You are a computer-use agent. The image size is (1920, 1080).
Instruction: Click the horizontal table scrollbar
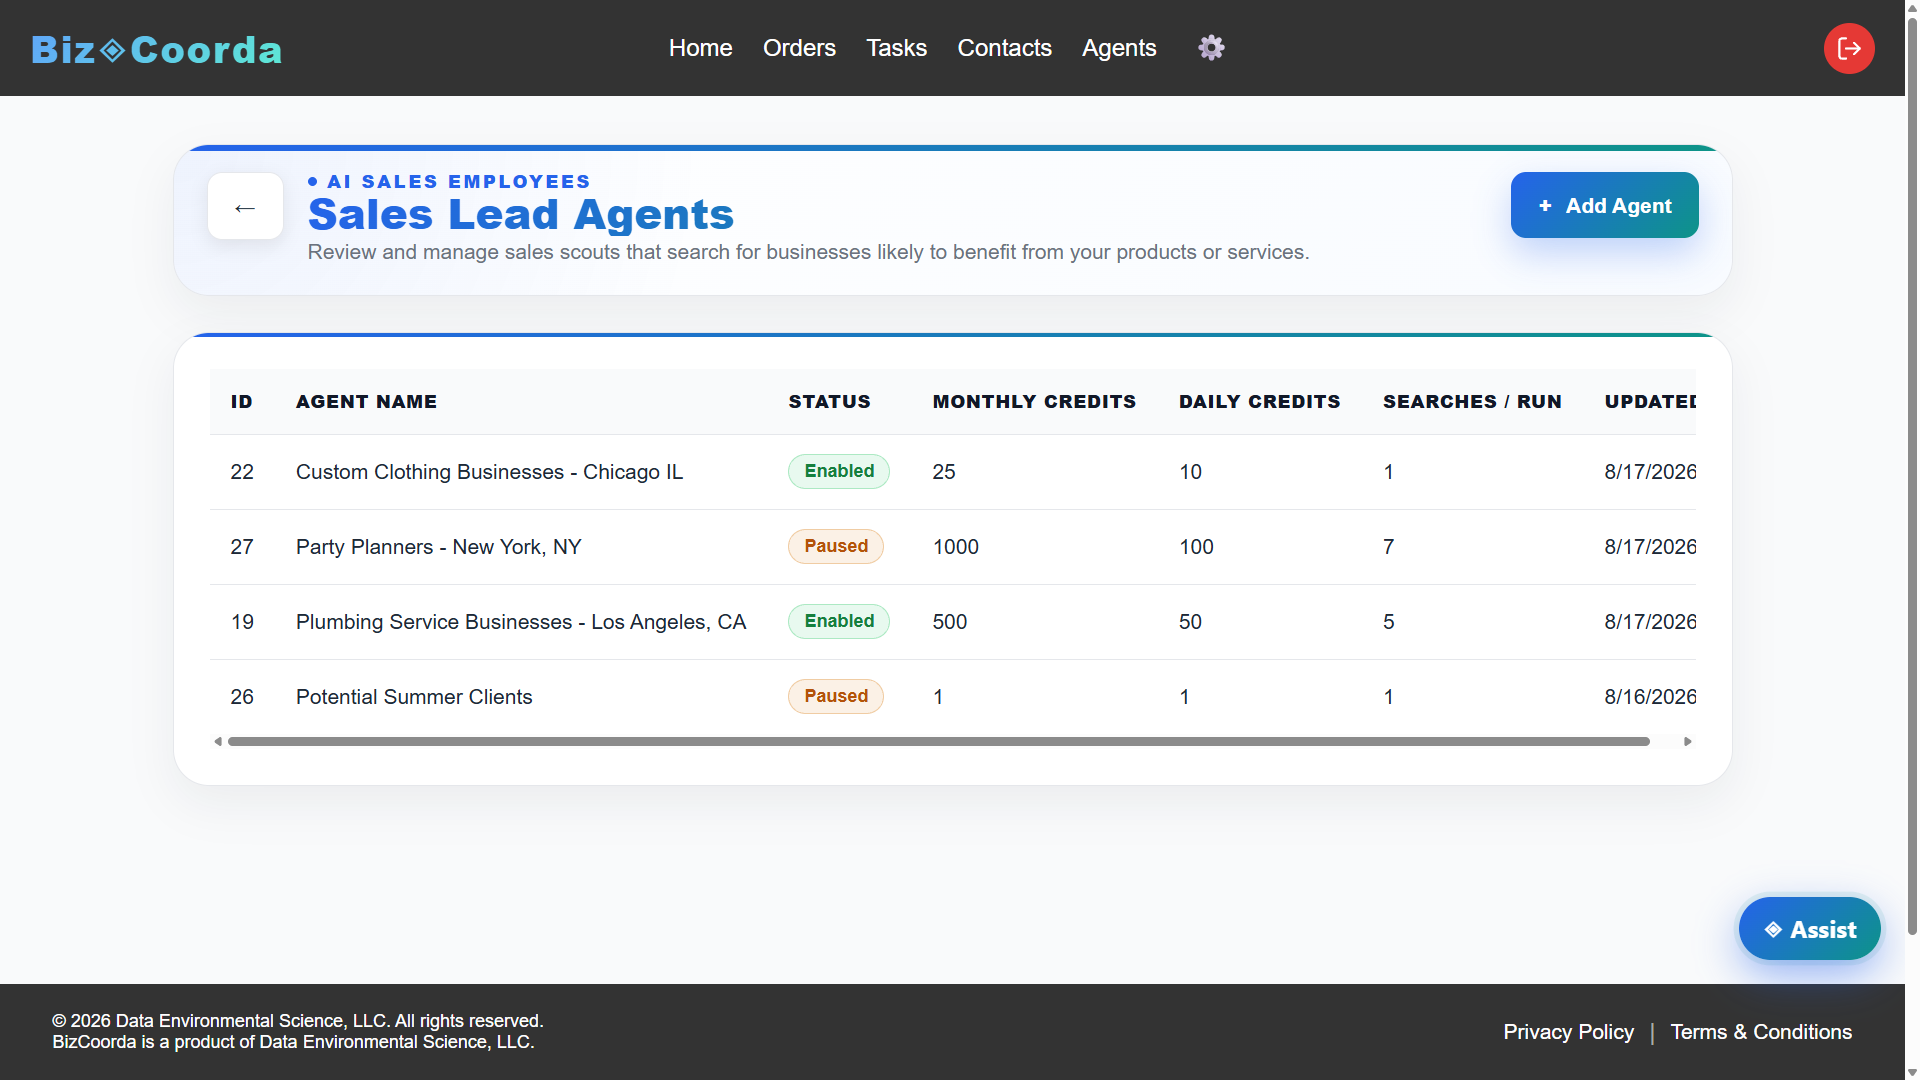click(x=938, y=742)
